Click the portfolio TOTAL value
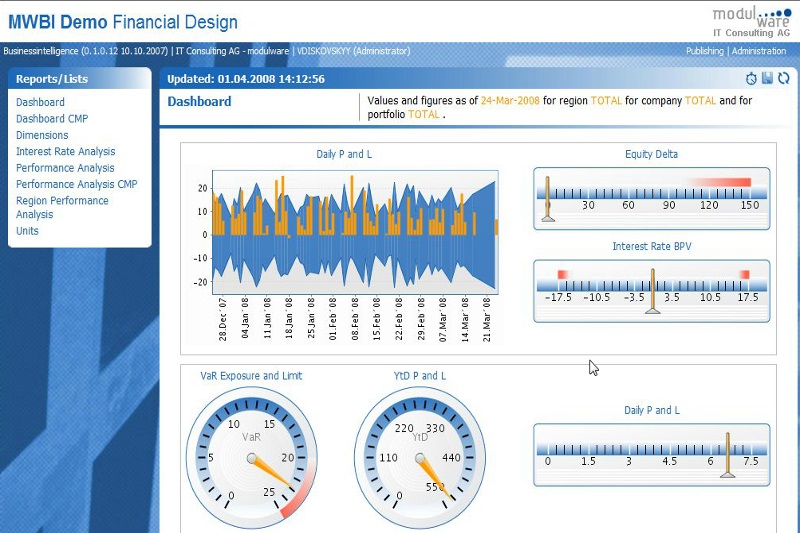Image resolution: width=800 pixels, height=533 pixels. pyautogui.click(x=423, y=114)
